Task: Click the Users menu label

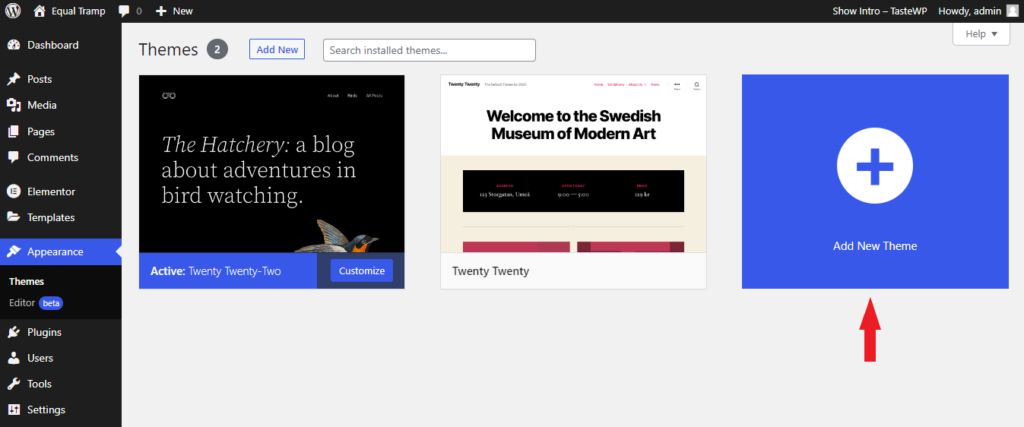Action: 40,358
